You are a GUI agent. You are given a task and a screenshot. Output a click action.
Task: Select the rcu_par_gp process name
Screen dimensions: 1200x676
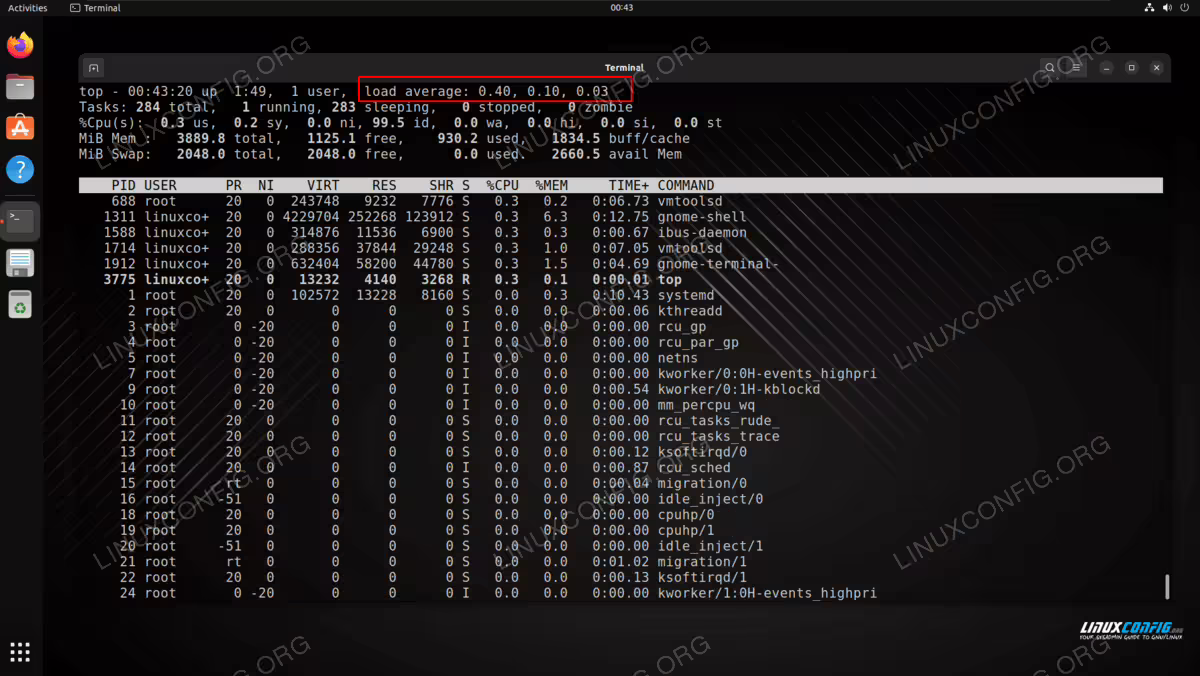(698, 343)
